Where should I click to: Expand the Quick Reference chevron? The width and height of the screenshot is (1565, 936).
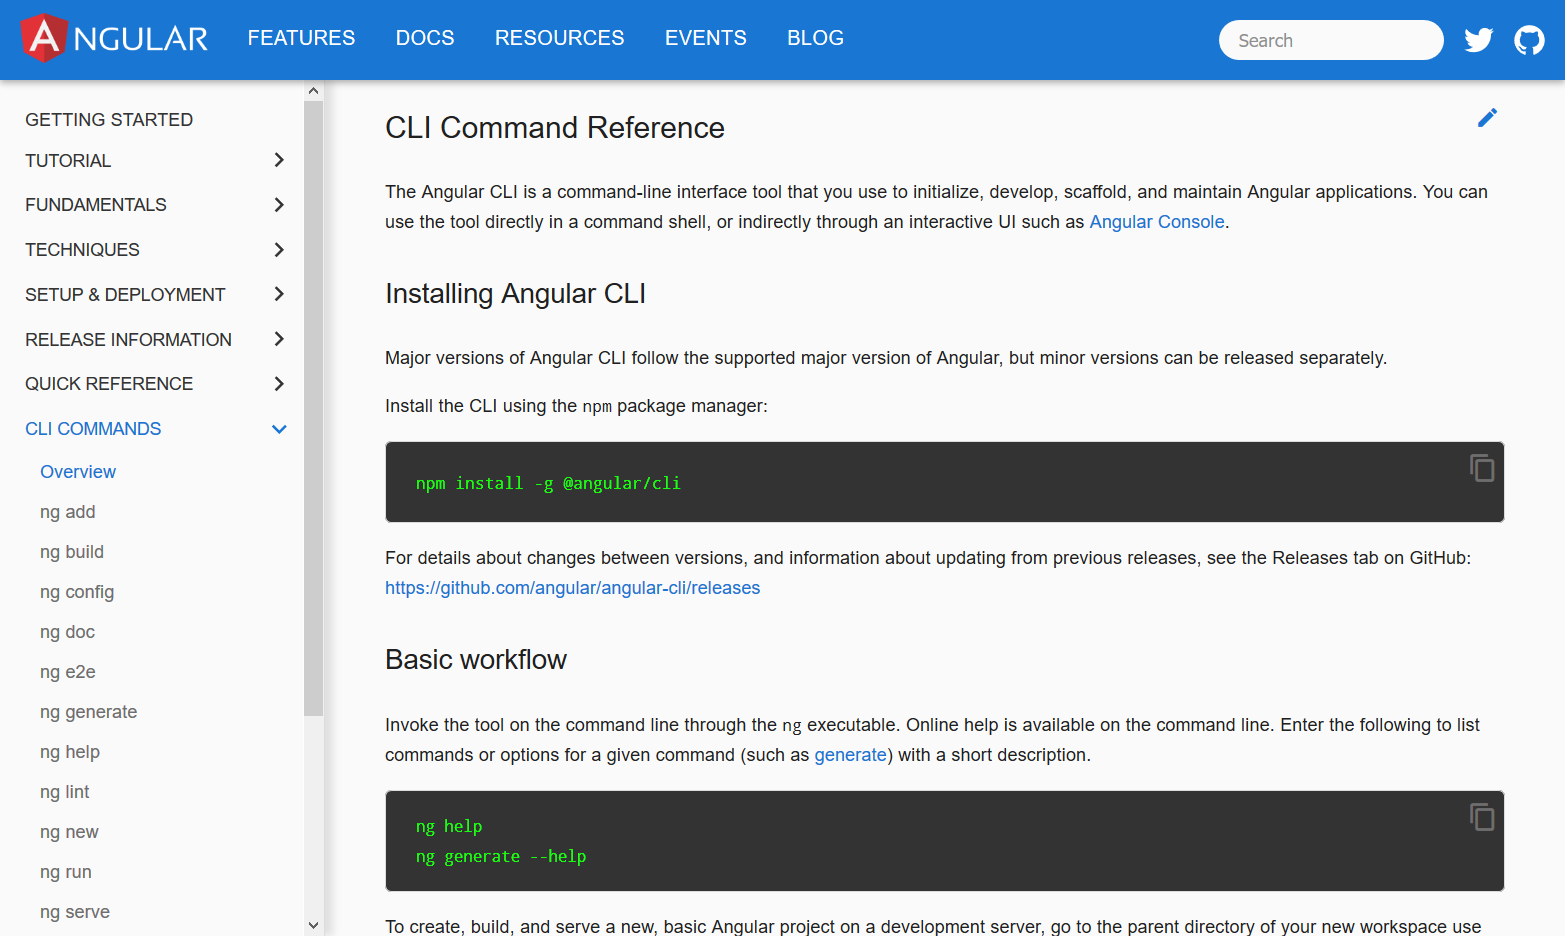279,384
